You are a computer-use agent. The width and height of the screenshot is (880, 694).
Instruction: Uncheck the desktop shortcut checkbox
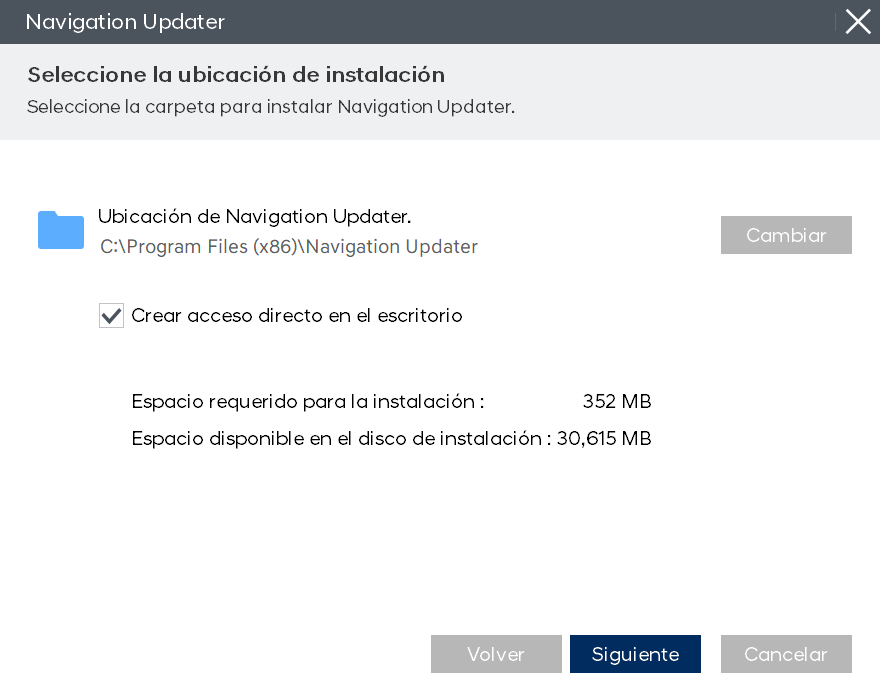(x=111, y=316)
